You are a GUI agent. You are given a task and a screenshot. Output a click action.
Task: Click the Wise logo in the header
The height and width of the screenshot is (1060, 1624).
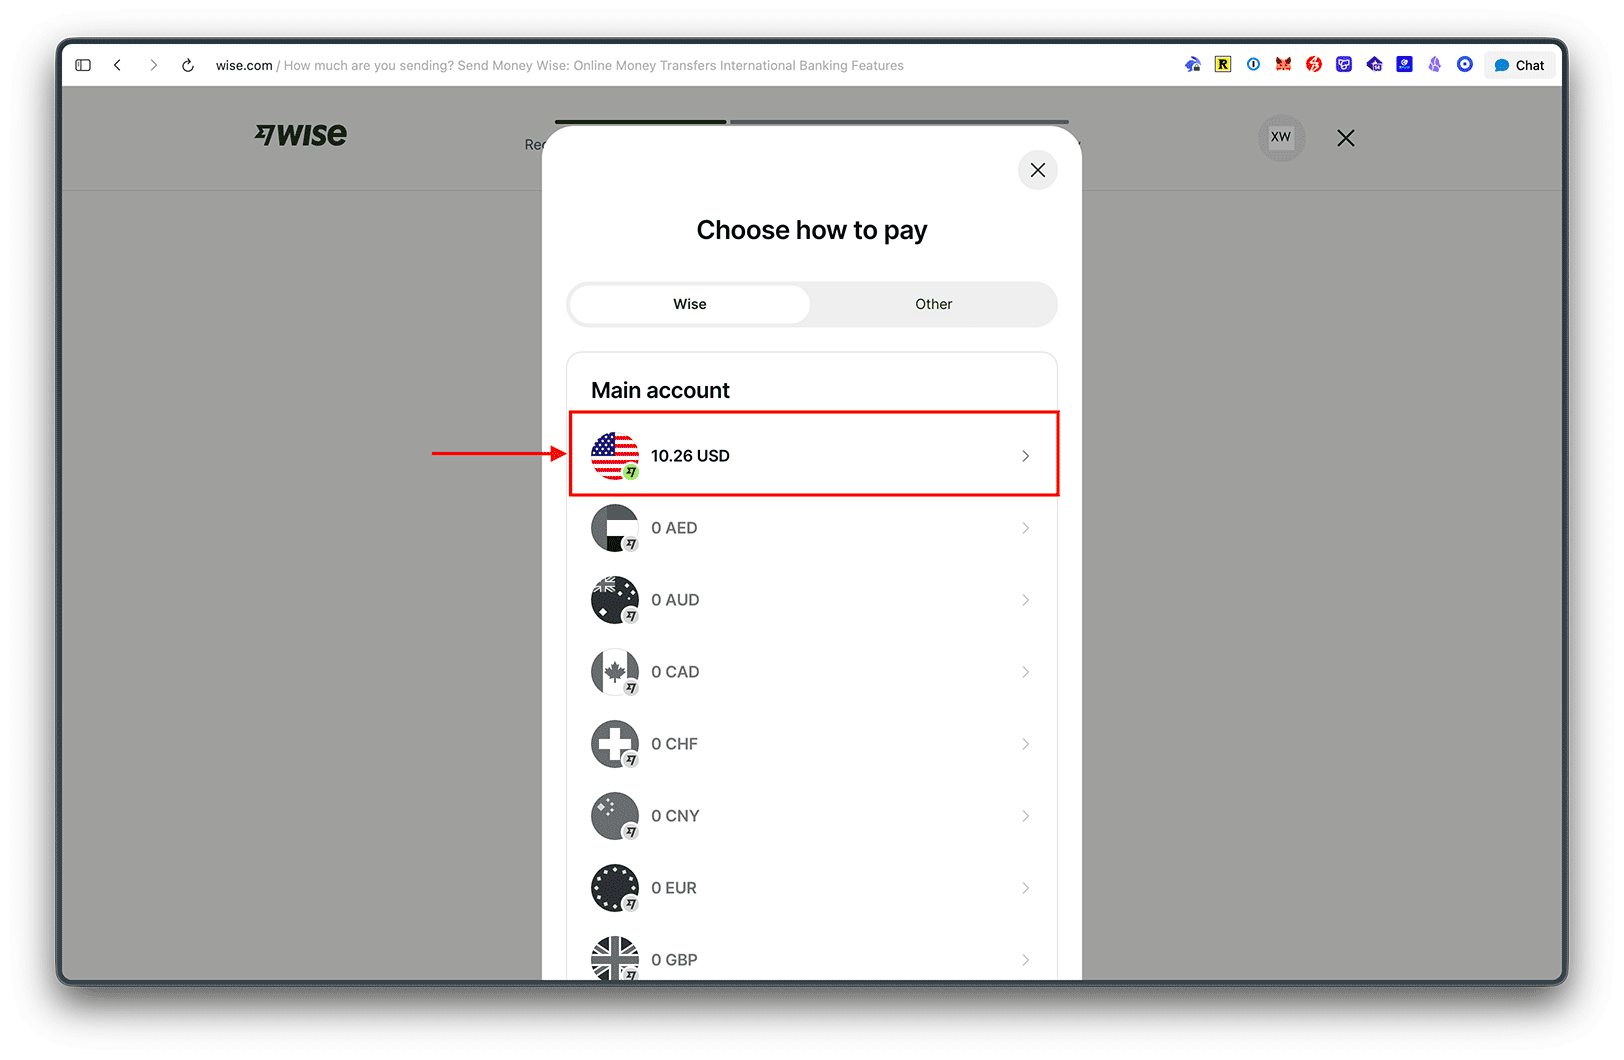[301, 135]
